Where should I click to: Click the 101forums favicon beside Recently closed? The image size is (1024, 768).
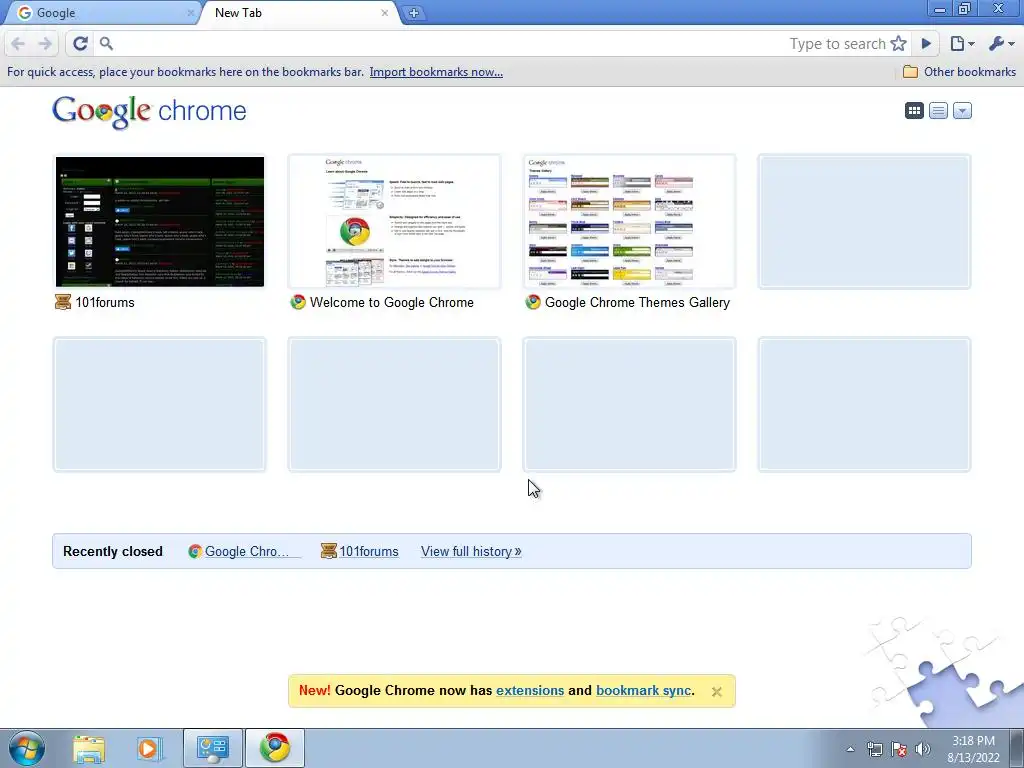click(328, 551)
